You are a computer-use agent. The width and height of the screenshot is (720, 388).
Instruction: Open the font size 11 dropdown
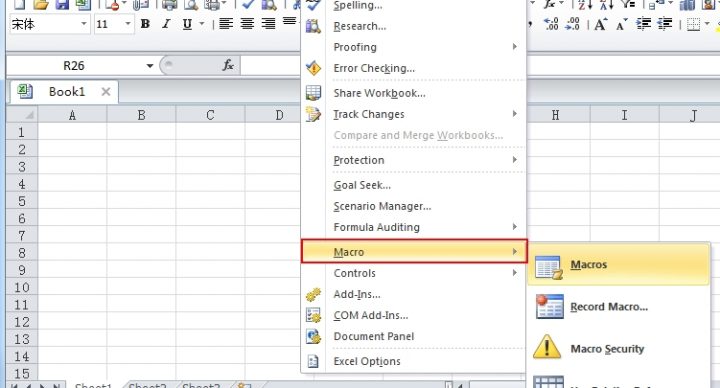(x=128, y=24)
